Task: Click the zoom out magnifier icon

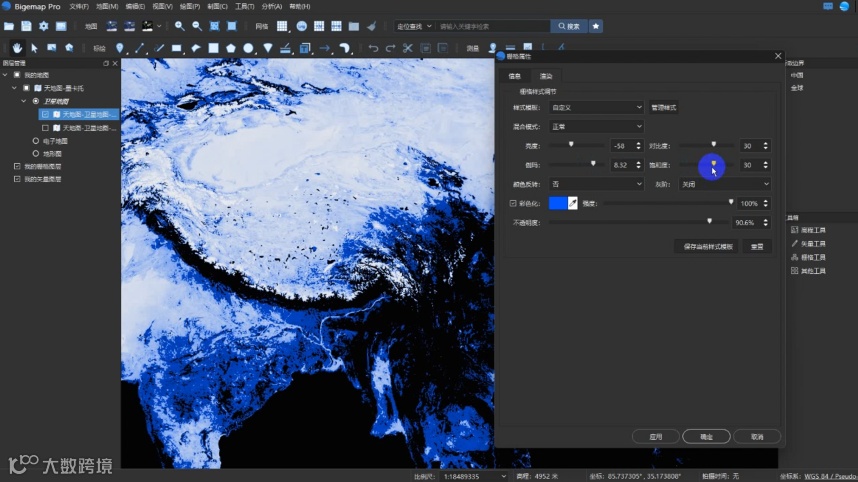Action: tap(196, 26)
